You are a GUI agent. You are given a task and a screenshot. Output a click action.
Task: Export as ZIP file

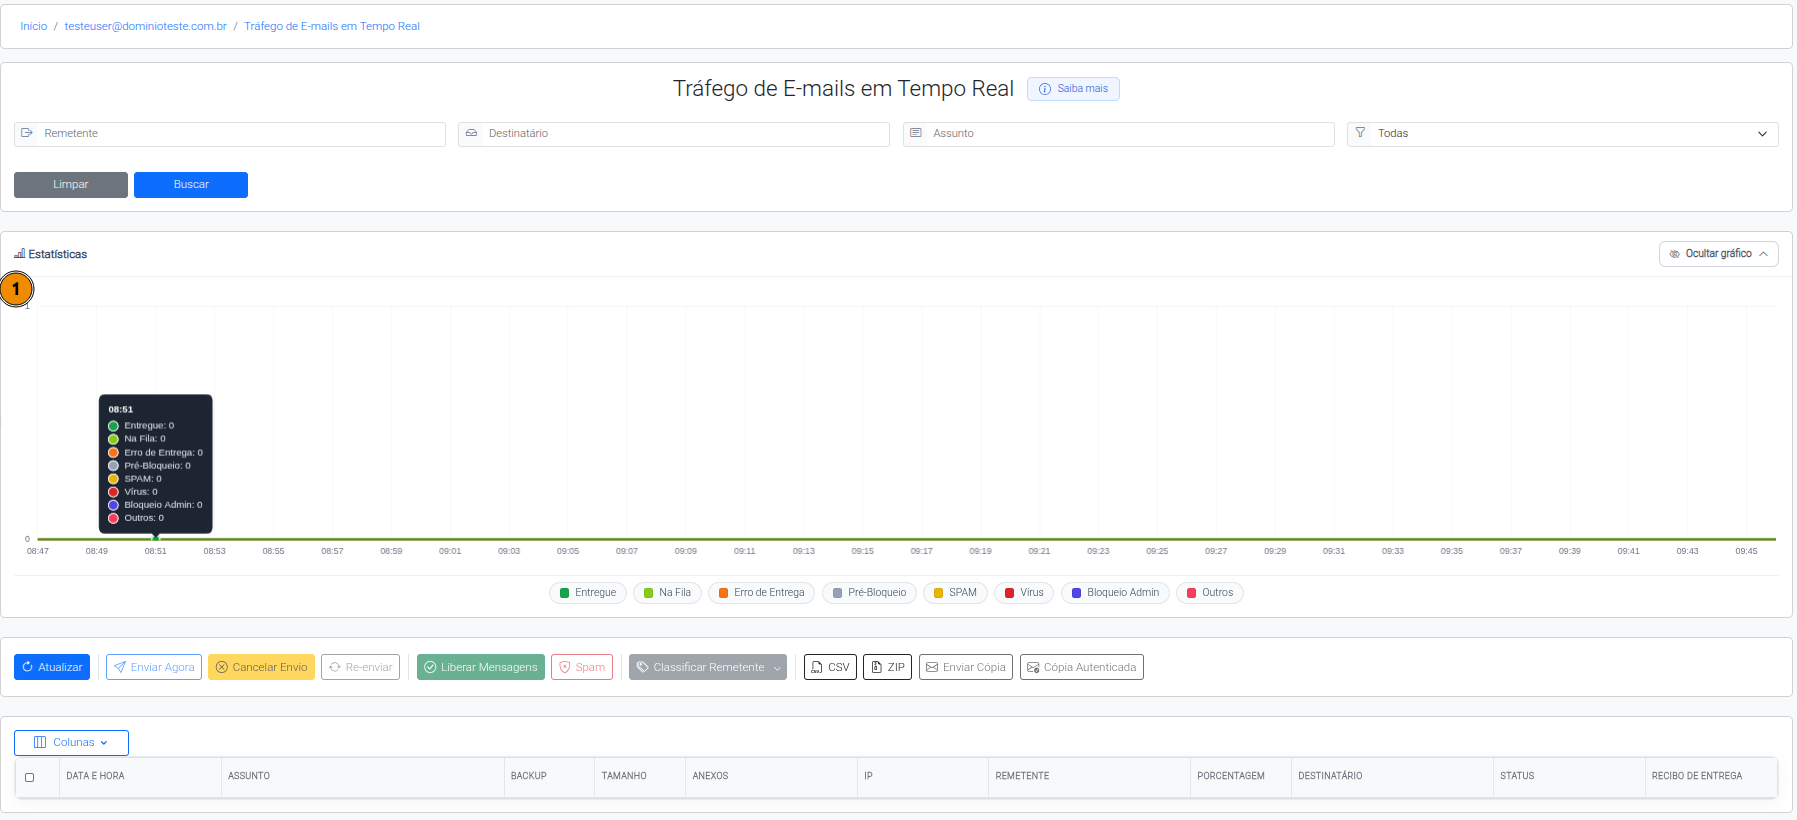[x=887, y=667]
